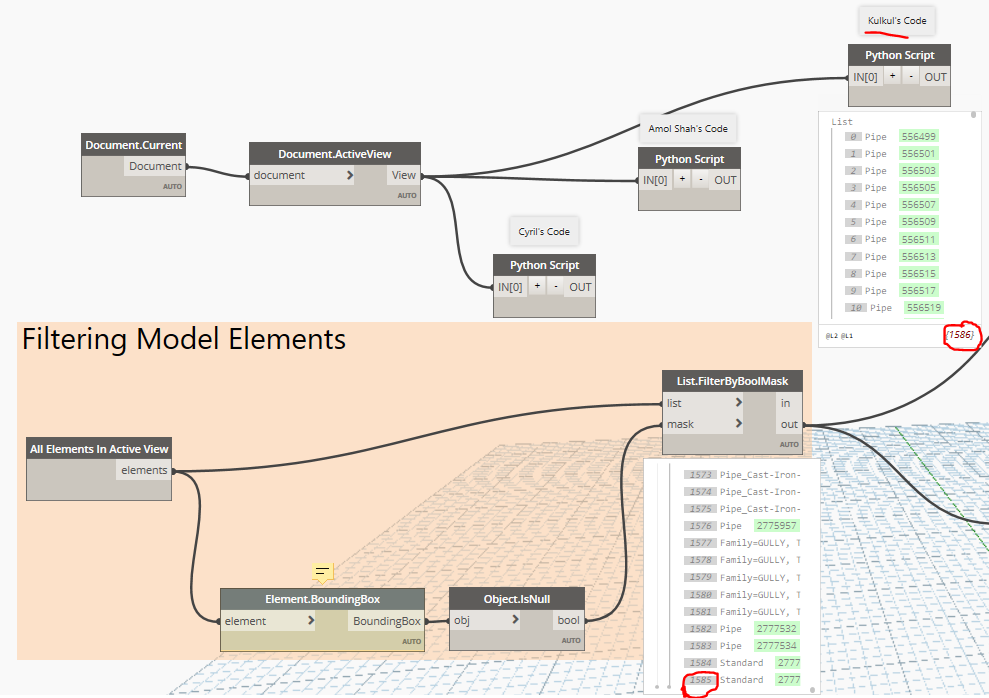Click pipe element ID 556515
The image size is (989, 698).
point(918,273)
